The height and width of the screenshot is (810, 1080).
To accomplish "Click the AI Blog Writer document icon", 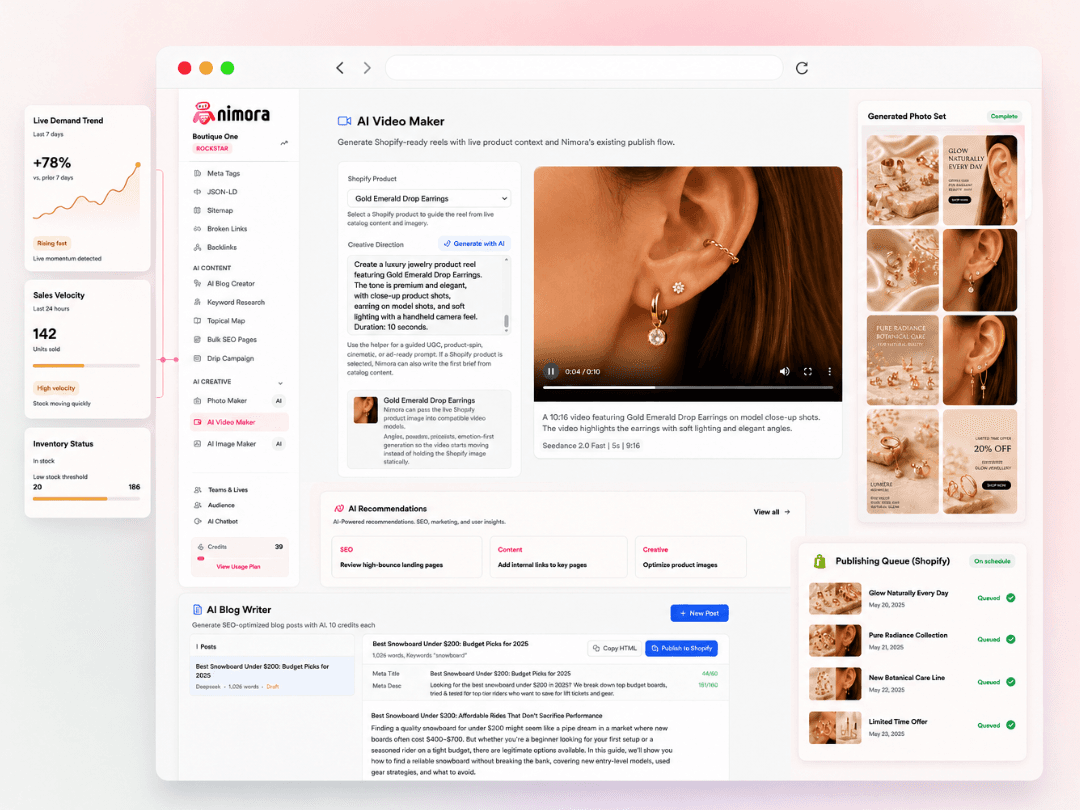I will coord(198,610).
